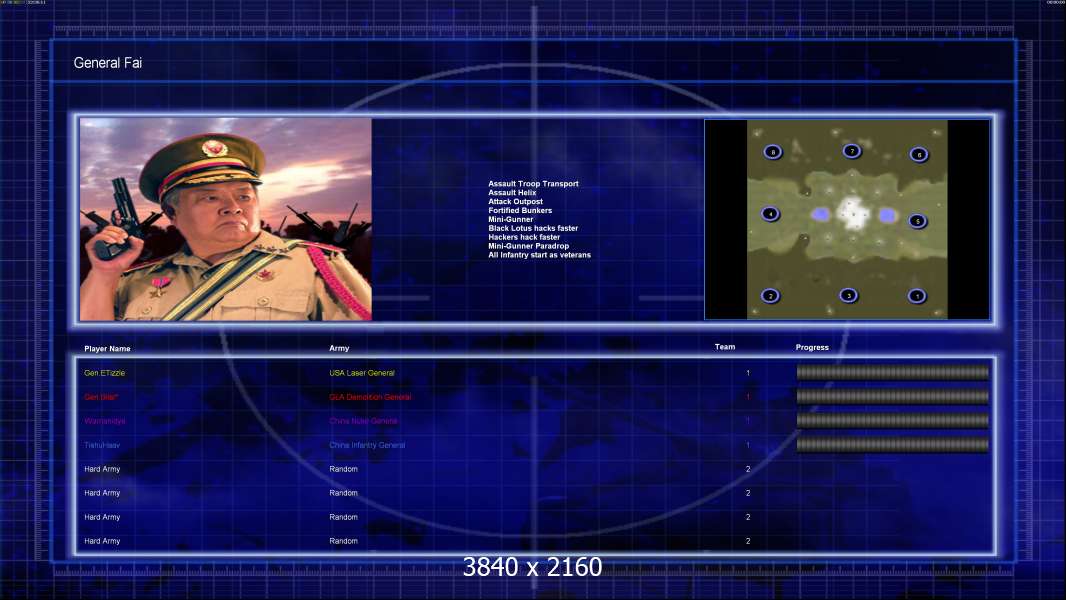
Task: Click the GLA Demolition General army entry
Action: point(371,397)
